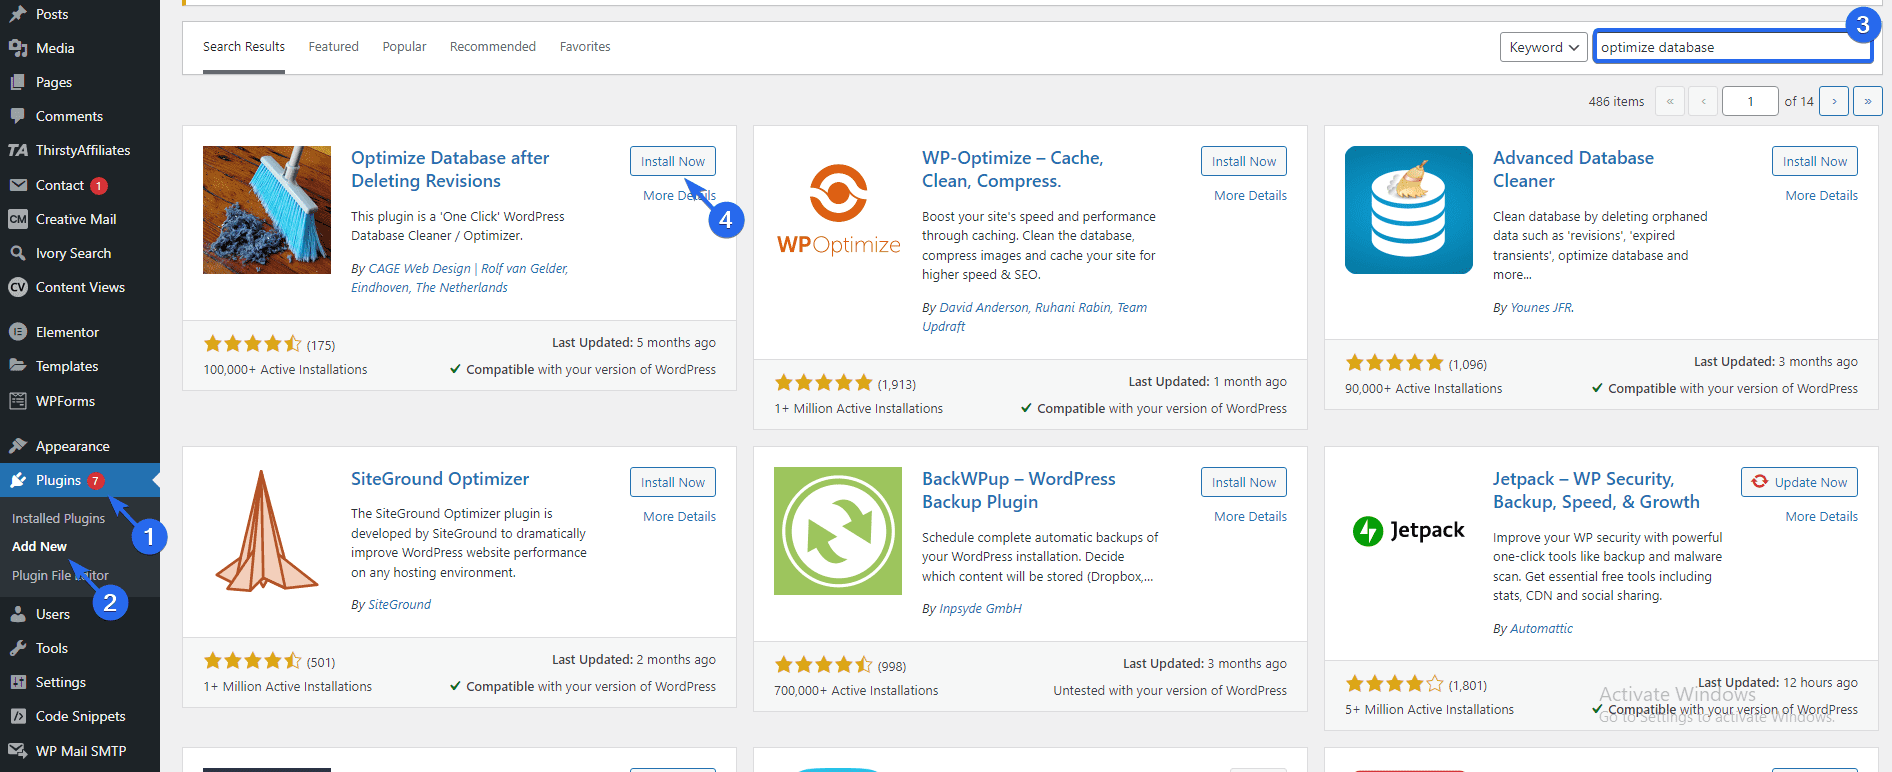Click the Appearance paintbrush icon
The image size is (1892, 772).
coord(18,446)
